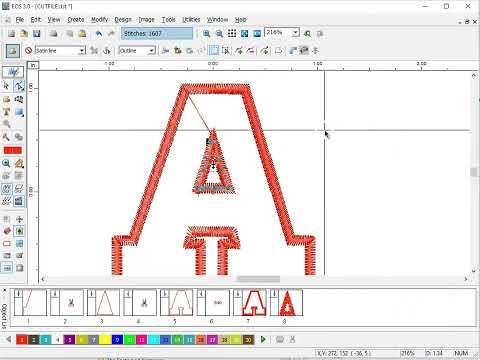Open the Edit menu
480x360 pixels.
click(35, 20)
